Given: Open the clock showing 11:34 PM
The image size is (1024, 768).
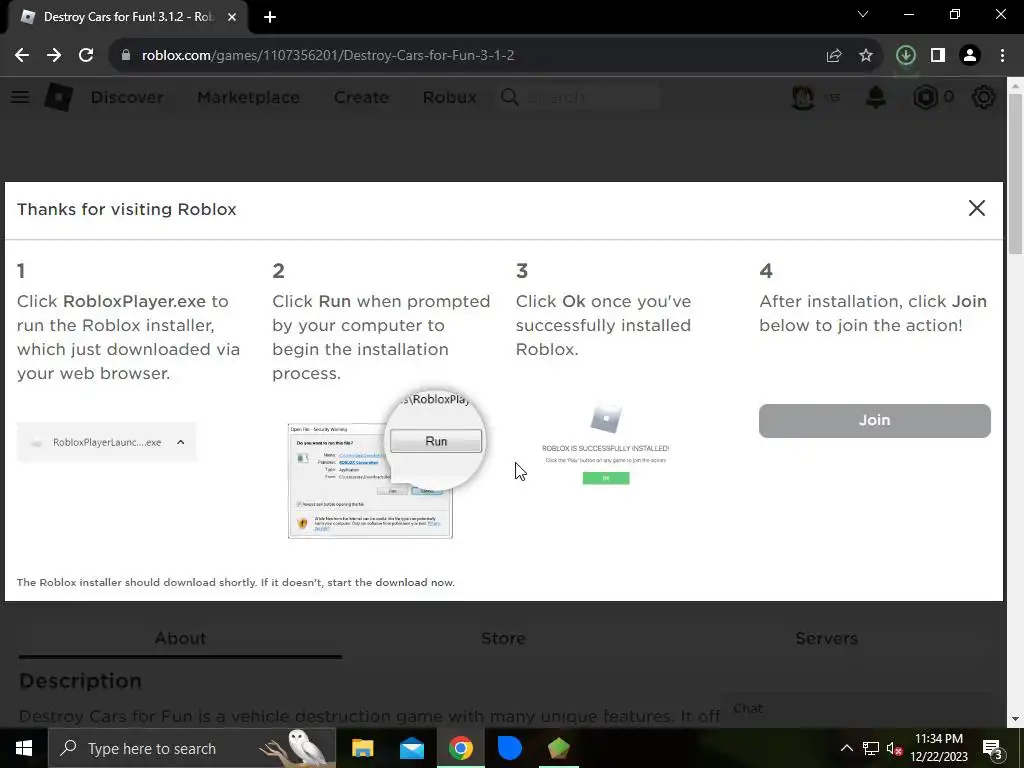Looking at the screenshot, I should tap(939, 748).
